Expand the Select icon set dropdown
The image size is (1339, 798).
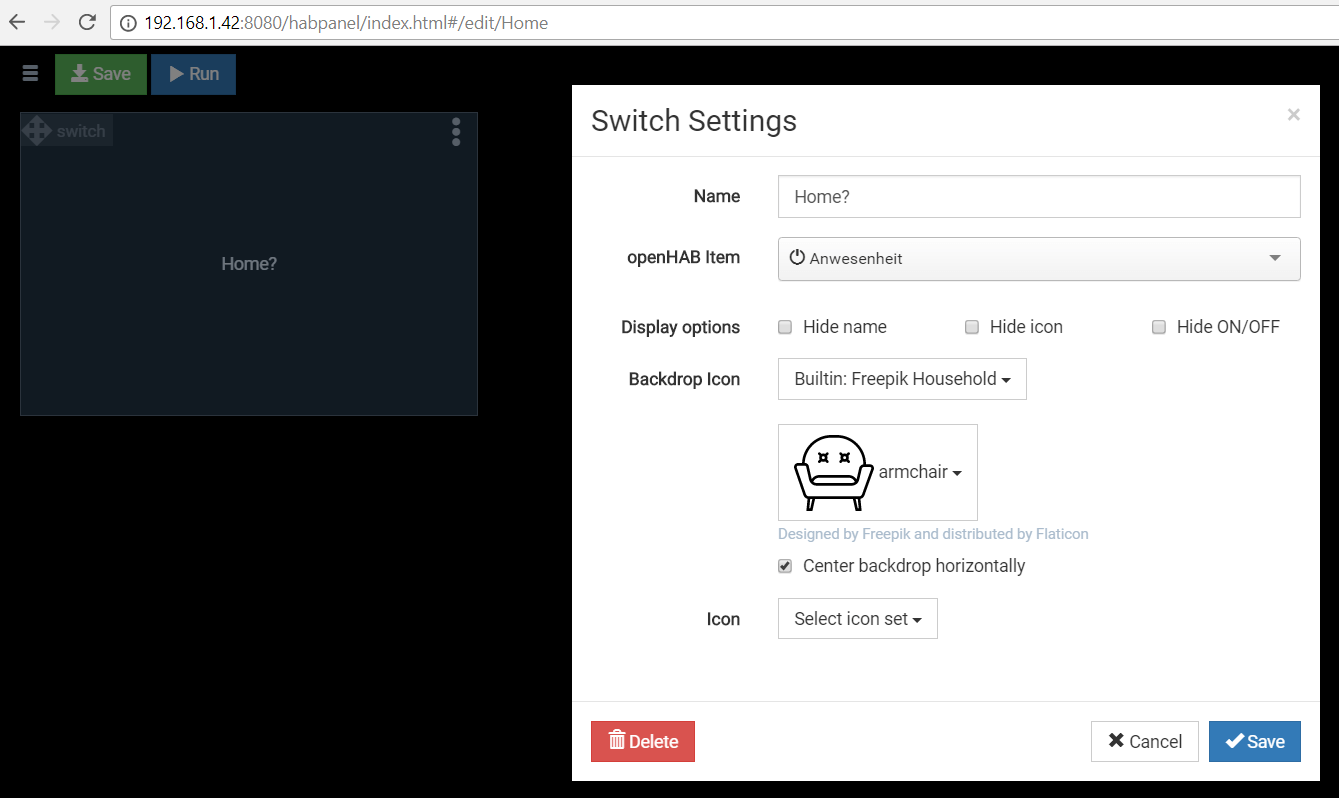pos(857,618)
